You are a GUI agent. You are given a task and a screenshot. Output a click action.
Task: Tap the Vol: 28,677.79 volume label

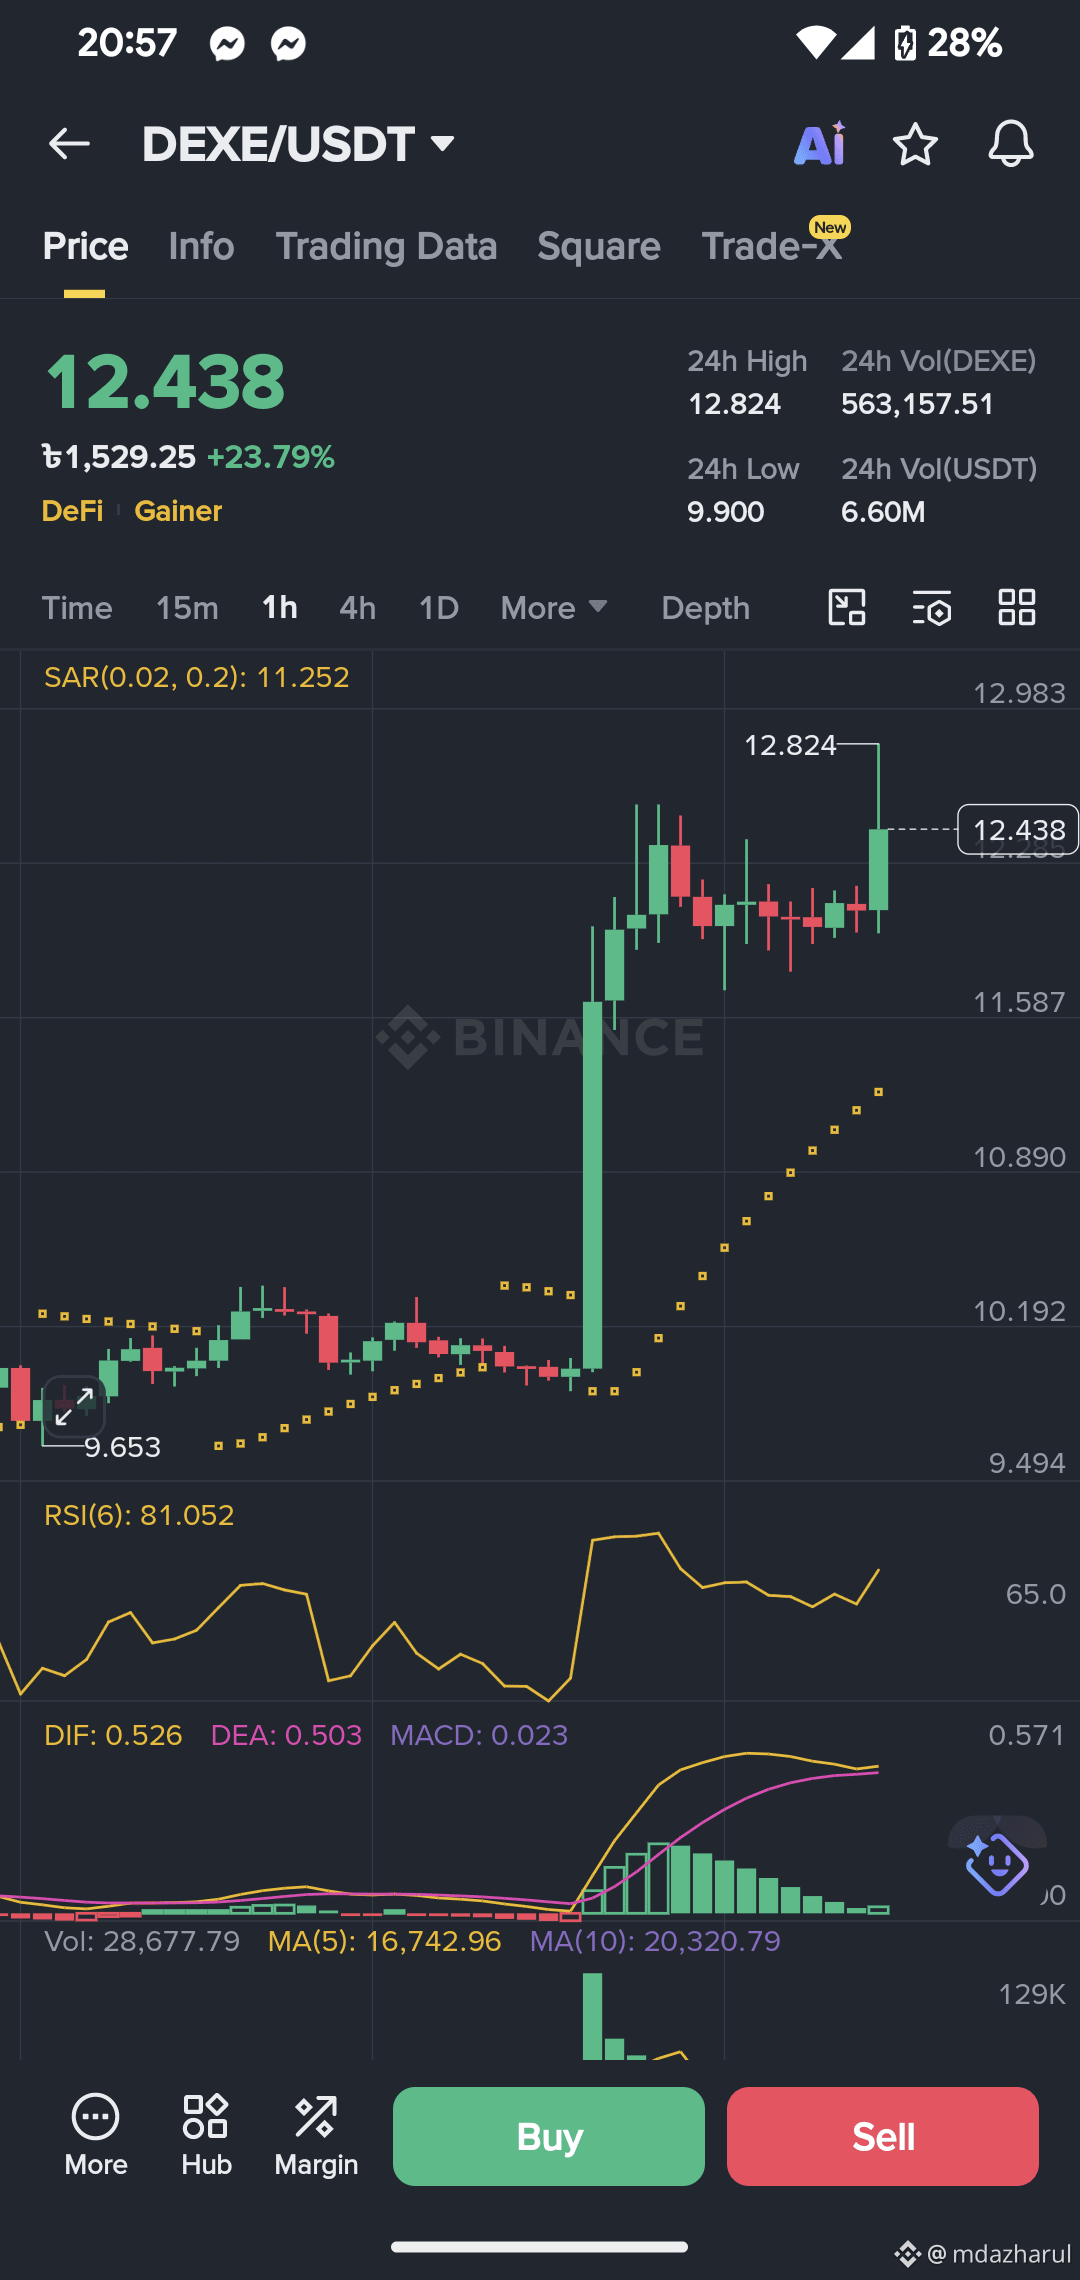click(142, 1941)
